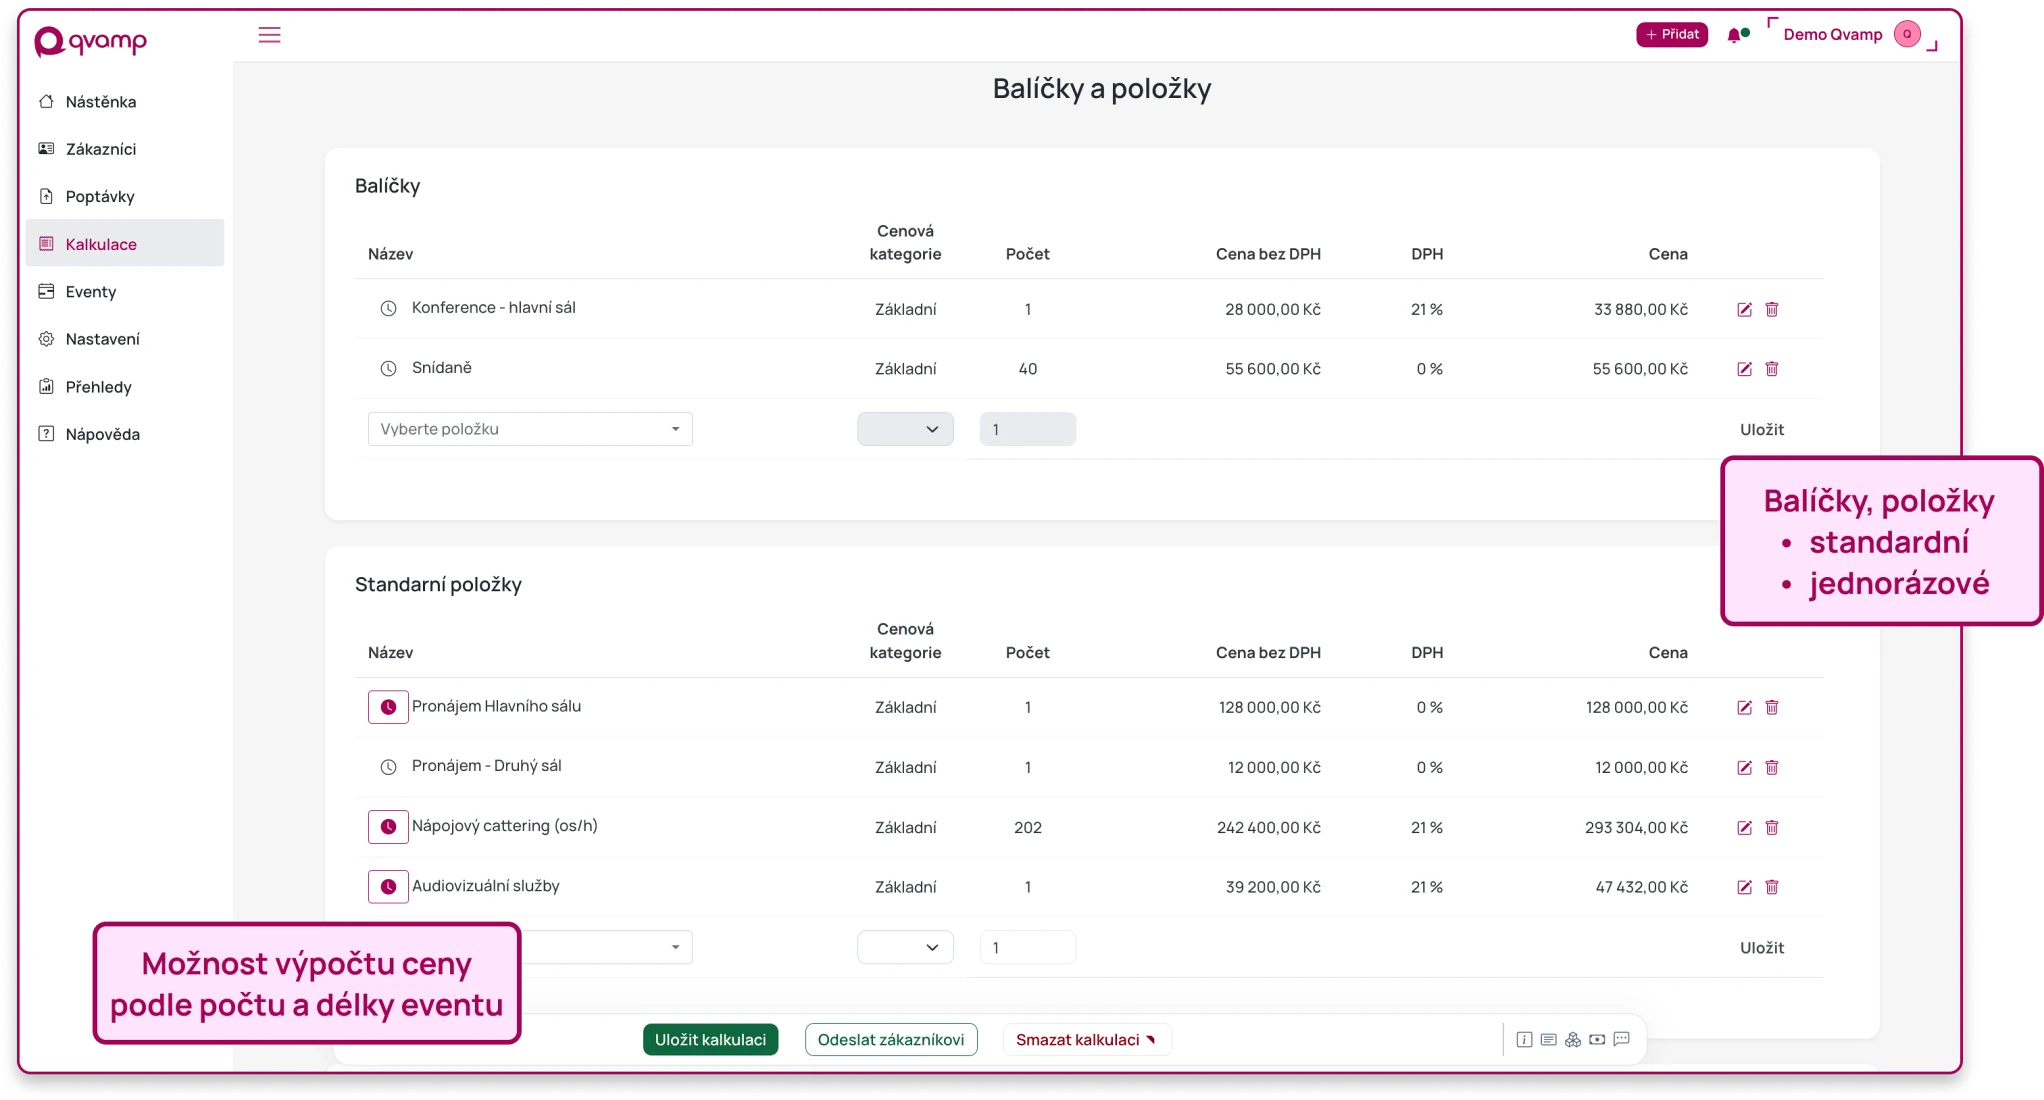This screenshot has height=1100, width=2044.
Task: Click Smazat kalkulaci button
Action: pyautogui.click(x=1086, y=1040)
